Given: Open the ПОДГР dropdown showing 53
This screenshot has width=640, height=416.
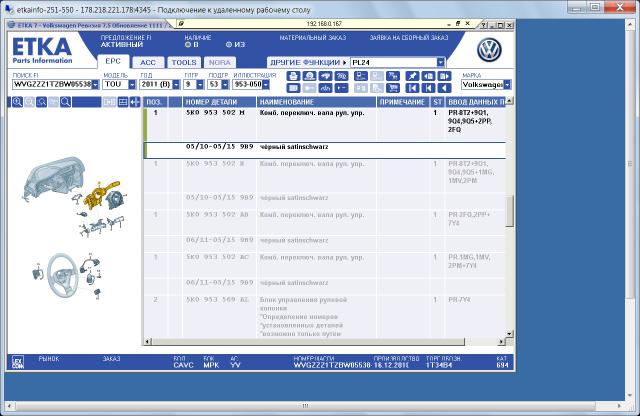Looking at the screenshot, I should [225, 85].
